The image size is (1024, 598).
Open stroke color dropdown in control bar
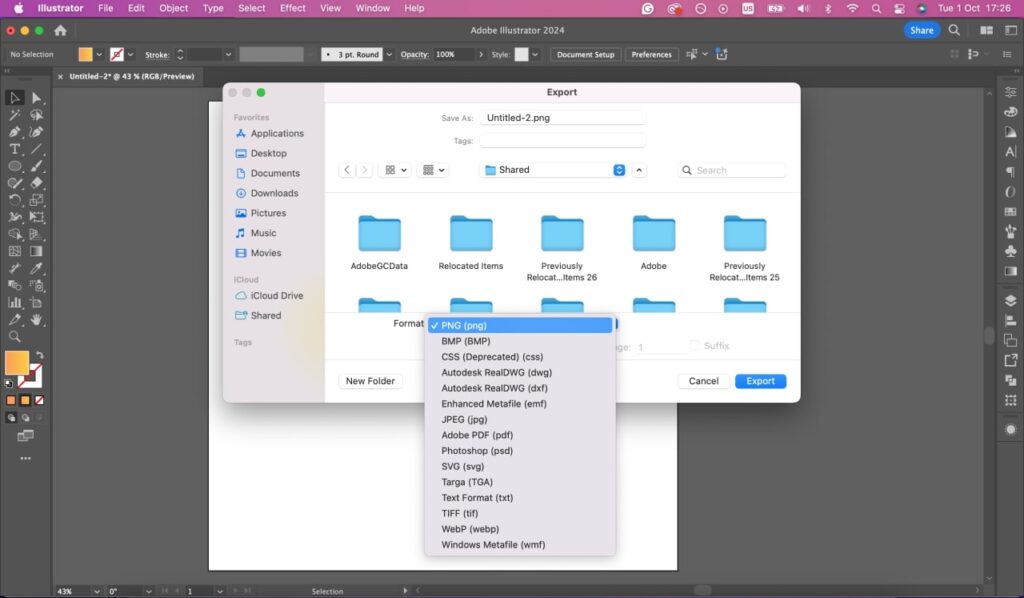[130, 55]
